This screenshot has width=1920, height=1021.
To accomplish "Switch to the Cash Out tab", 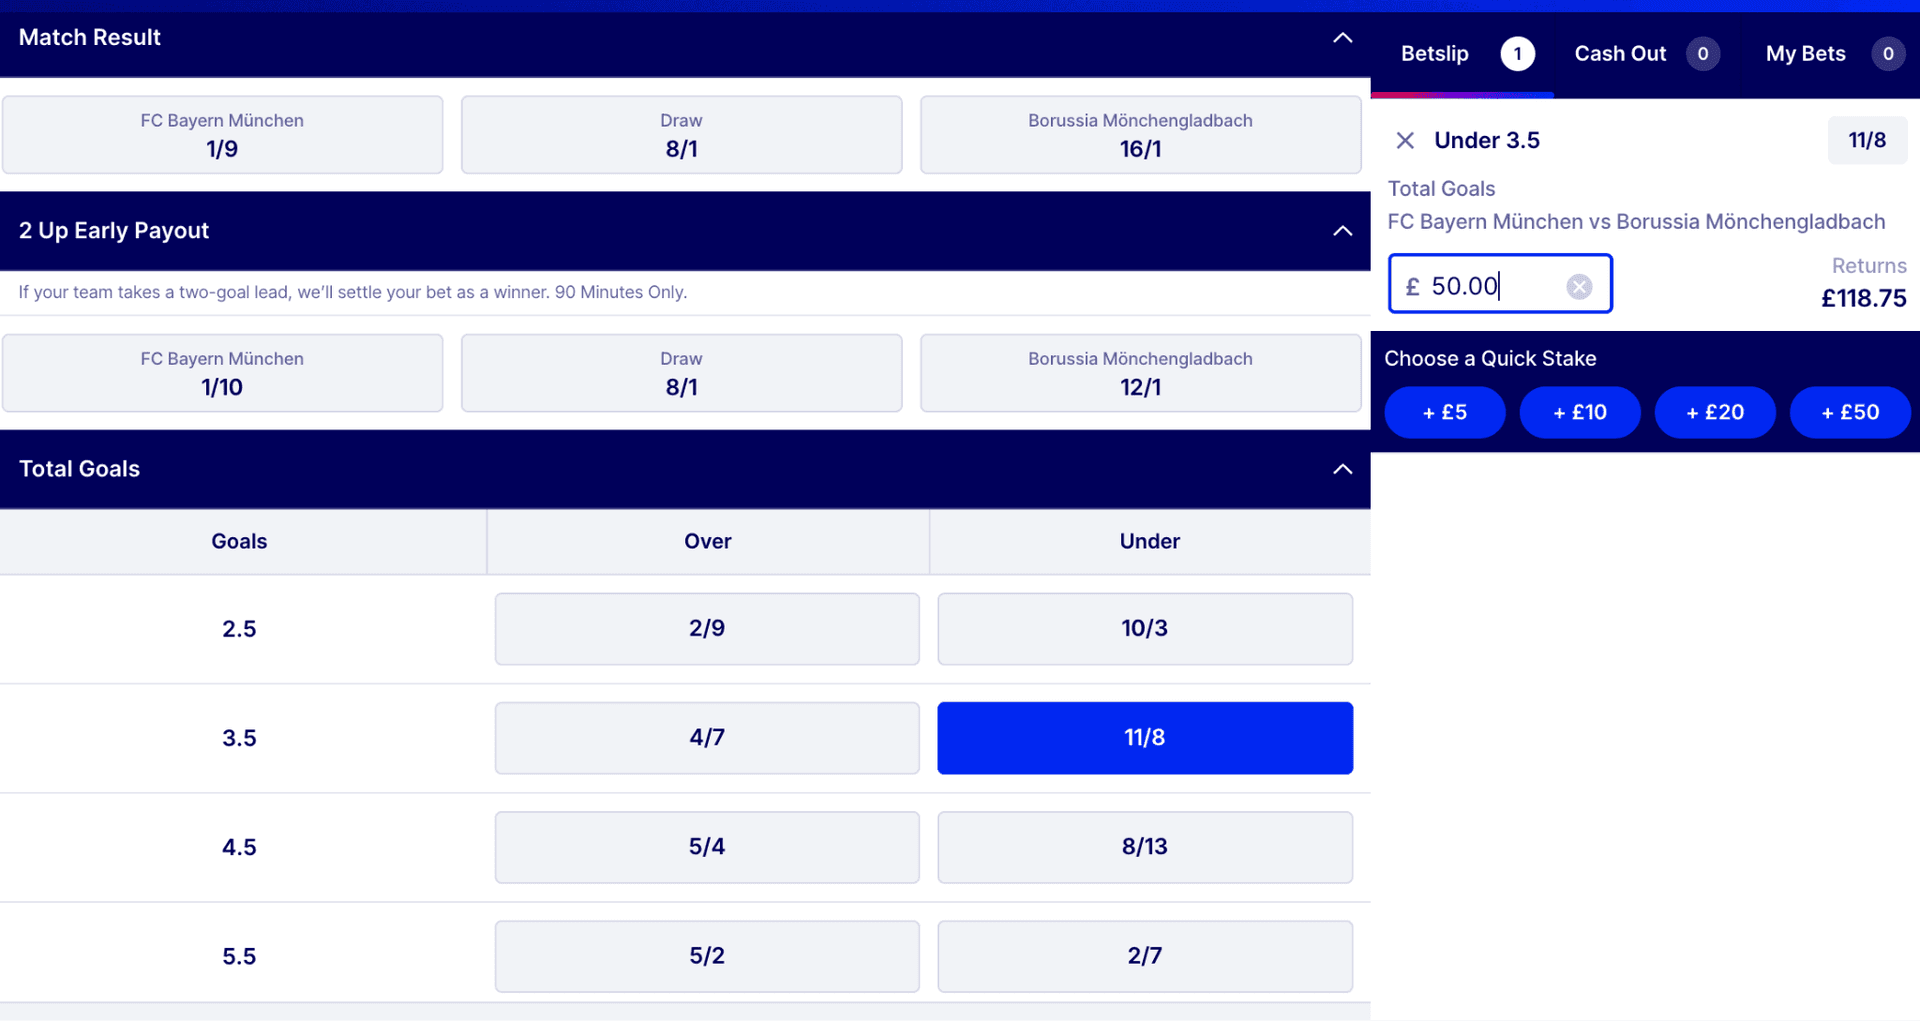I will 1620,54.
